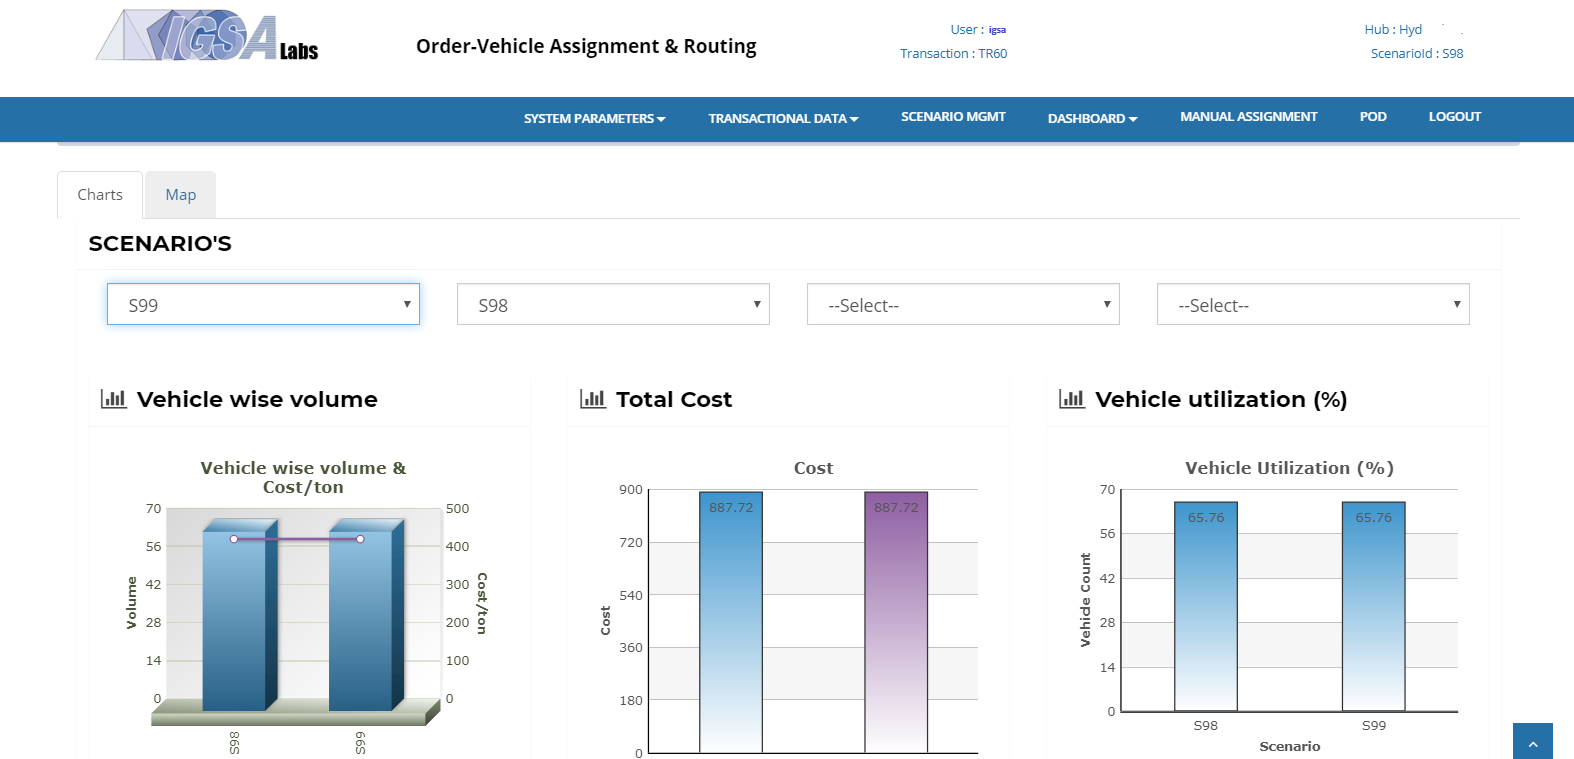Click the Vehicle utilization chart icon

1072,399
